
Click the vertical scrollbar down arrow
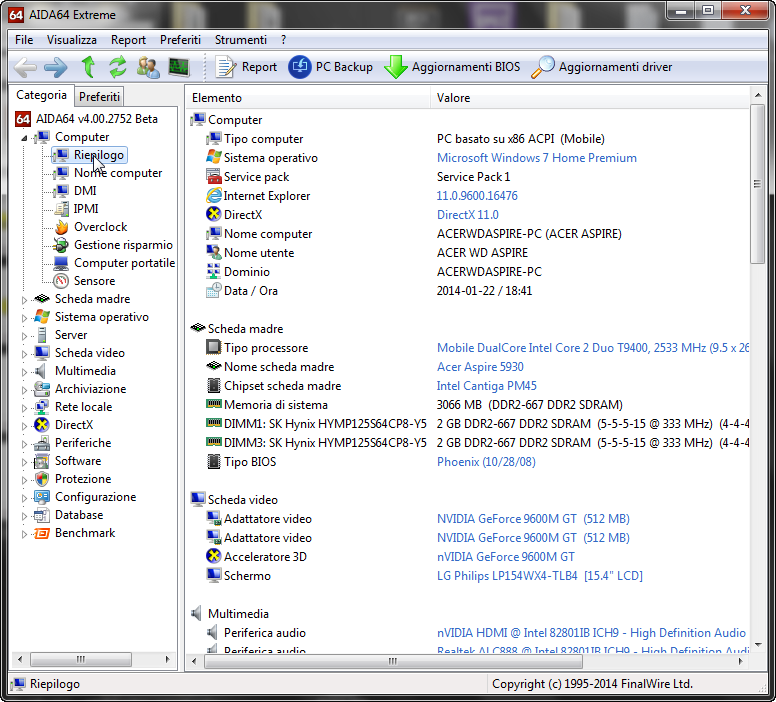tap(758, 645)
